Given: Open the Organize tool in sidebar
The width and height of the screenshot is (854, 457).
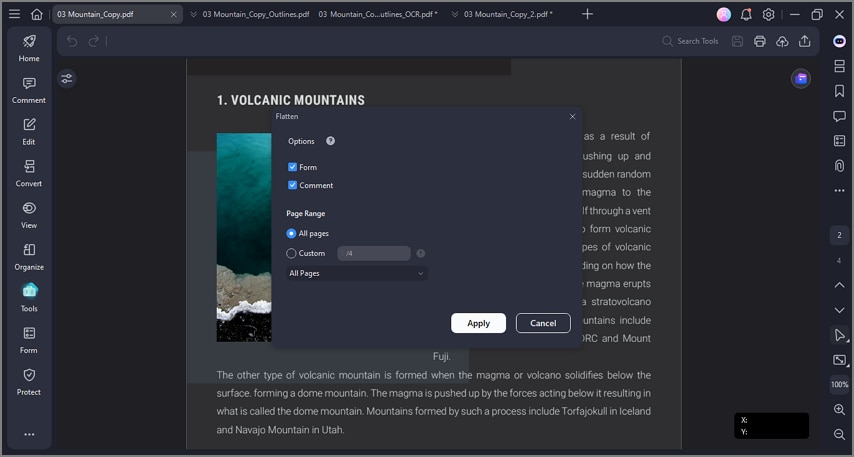Looking at the screenshot, I should click(29, 257).
